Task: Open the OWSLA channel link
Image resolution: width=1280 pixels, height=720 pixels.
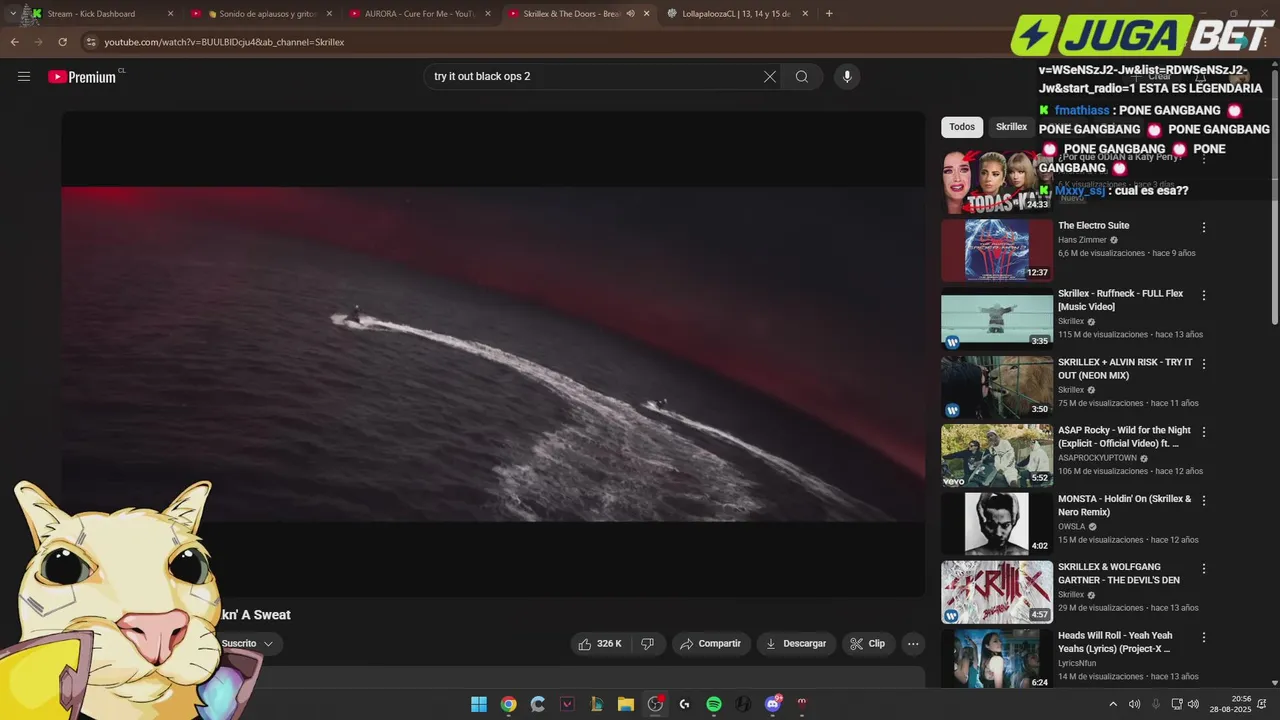Action: (1071, 527)
